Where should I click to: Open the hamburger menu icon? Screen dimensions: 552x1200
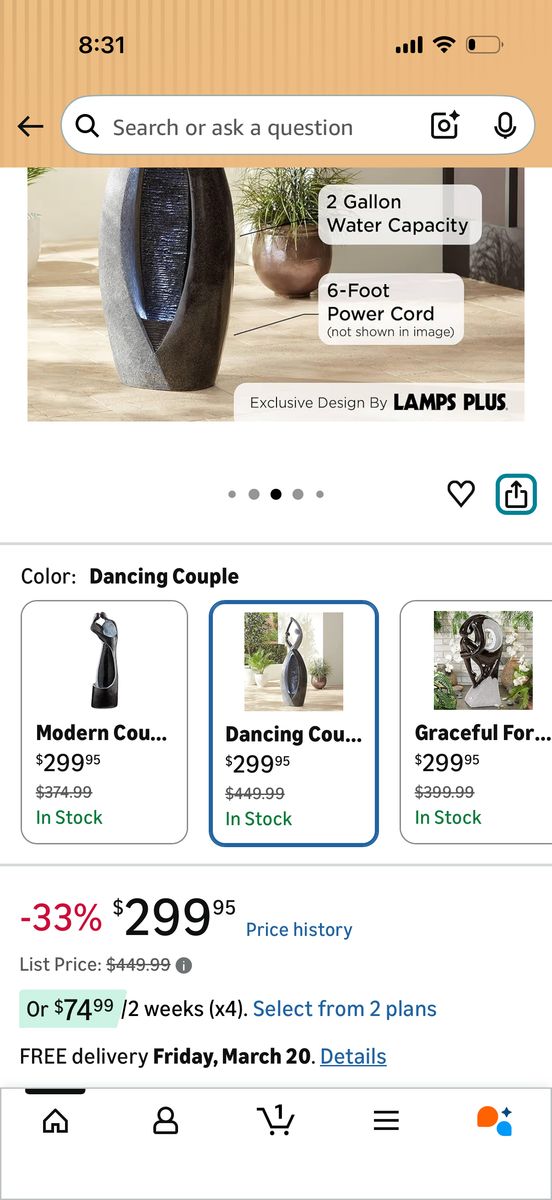(386, 1121)
